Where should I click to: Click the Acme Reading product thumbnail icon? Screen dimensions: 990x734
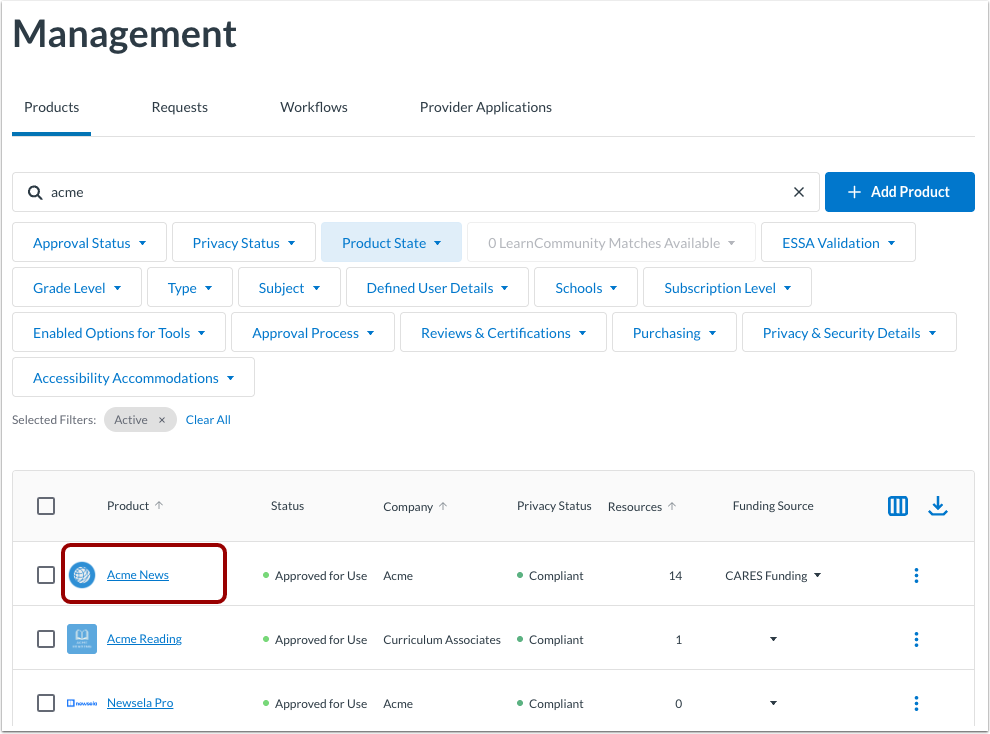81,639
